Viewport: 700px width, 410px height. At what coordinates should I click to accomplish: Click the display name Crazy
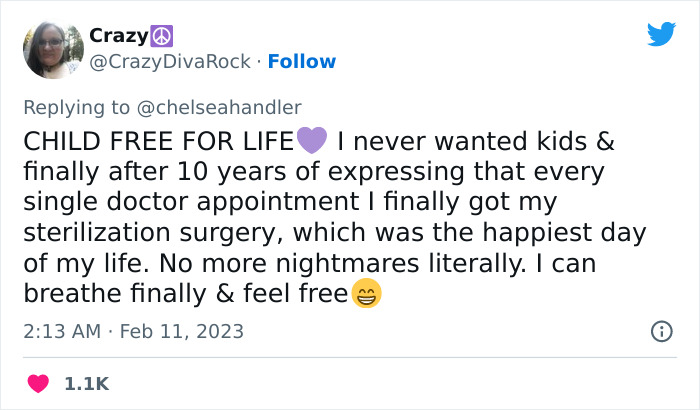[119, 35]
